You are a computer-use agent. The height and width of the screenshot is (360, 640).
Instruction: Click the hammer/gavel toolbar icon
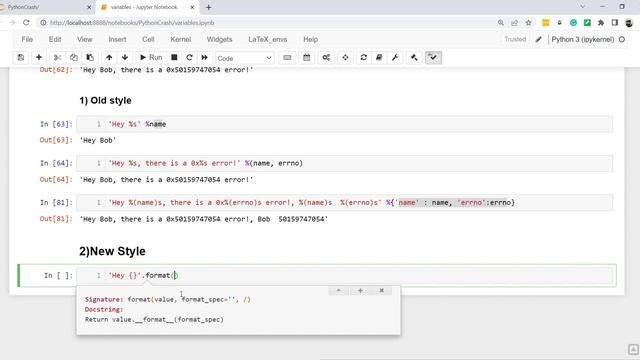pos(414,58)
